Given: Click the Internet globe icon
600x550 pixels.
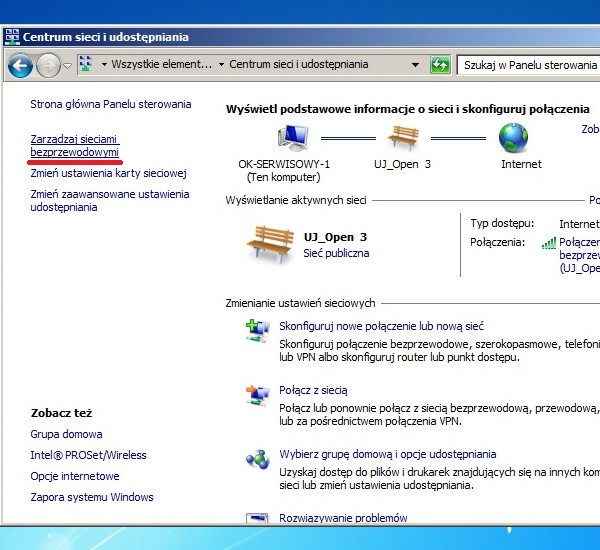Looking at the screenshot, I should [513, 138].
